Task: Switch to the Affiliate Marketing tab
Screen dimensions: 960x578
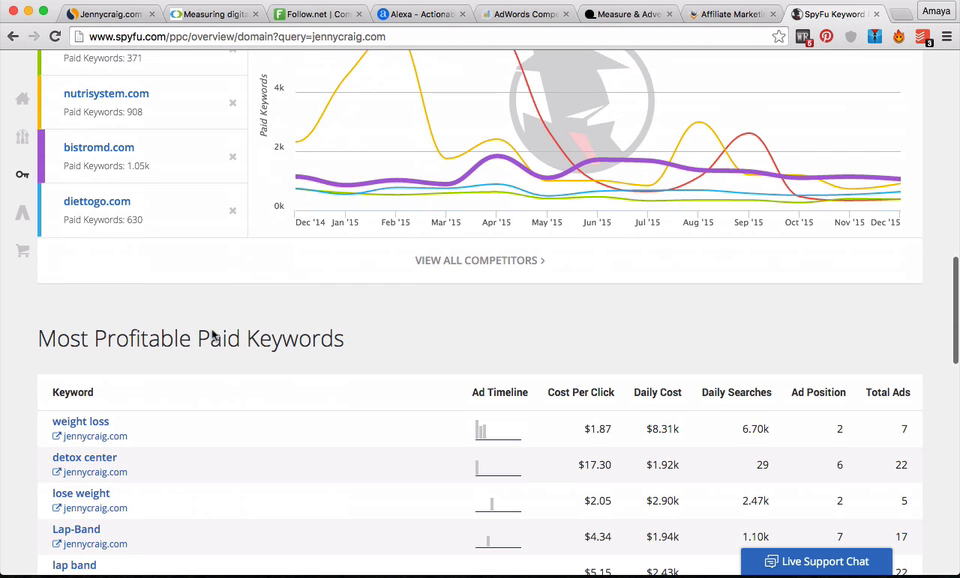Action: click(x=731, y=14)
